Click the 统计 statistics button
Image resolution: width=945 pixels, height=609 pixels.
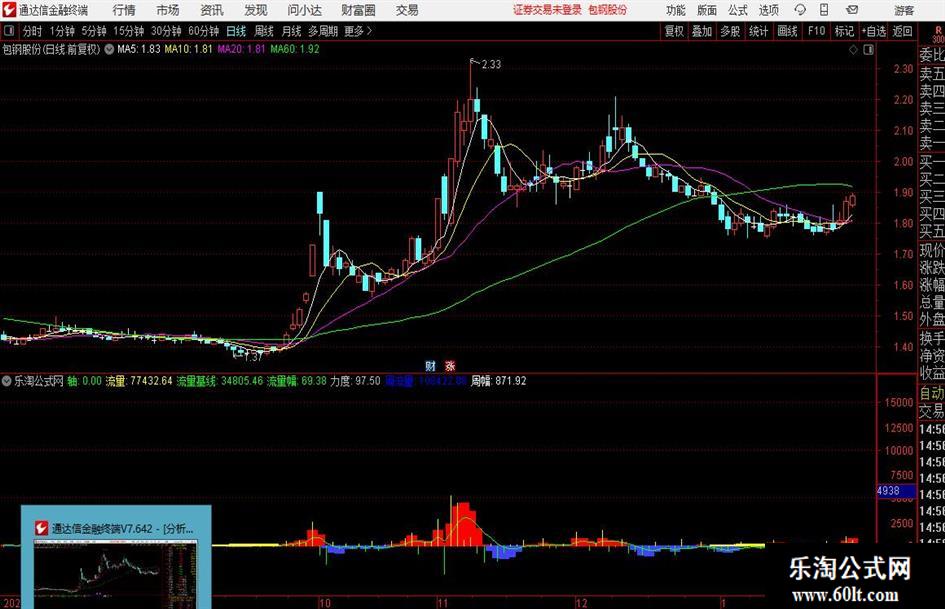coord(758,31)
